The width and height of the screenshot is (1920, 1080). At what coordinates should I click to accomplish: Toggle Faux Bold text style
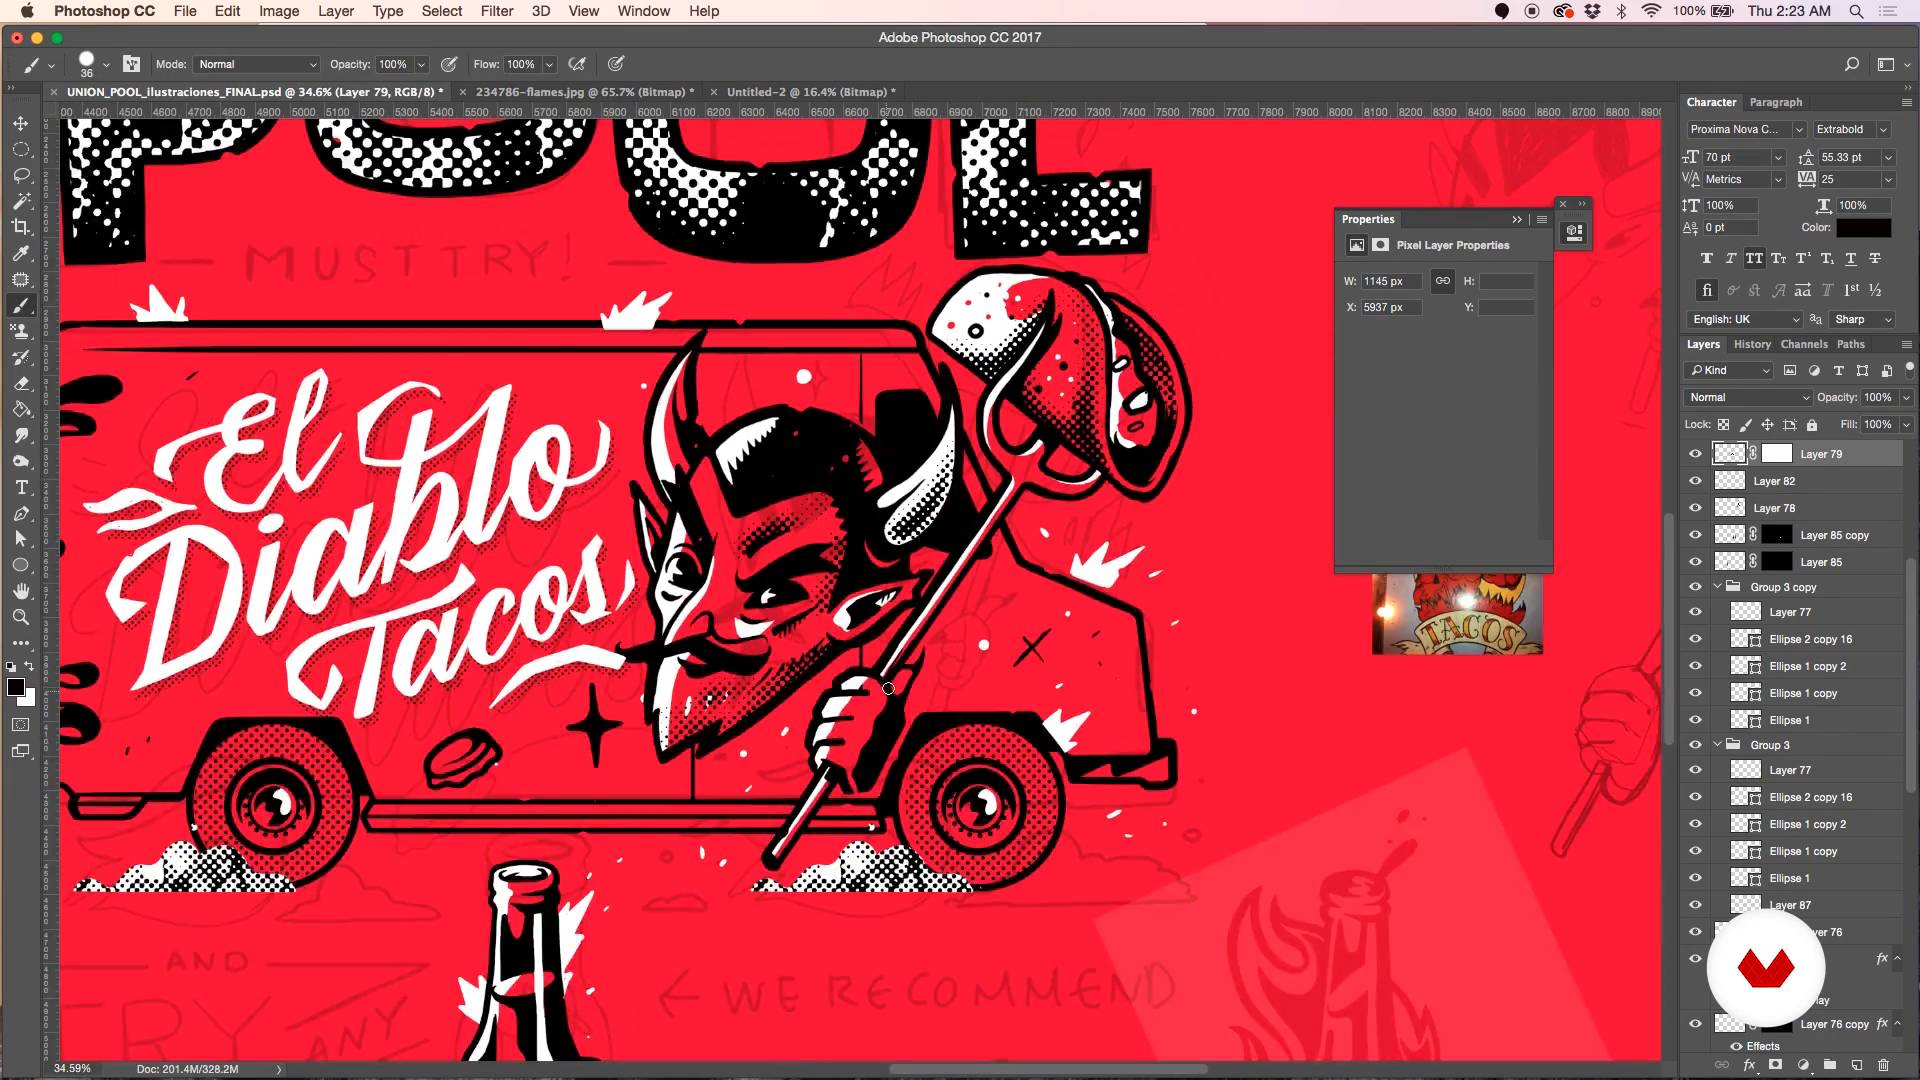click(1707, 259)
